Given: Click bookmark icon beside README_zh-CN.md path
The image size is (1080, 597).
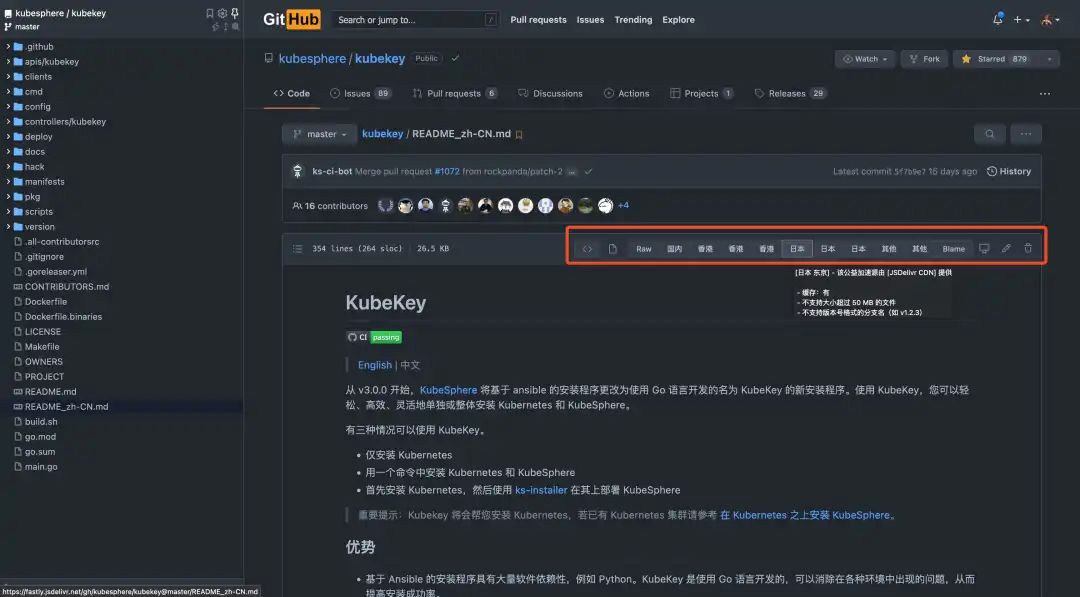Looking at the screenshot, I should (x=519, y=135).
